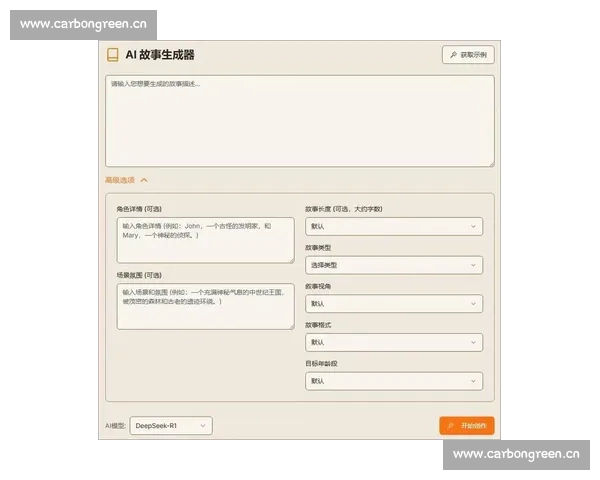The height and width of the screenshot is (480, 600).
Task: Click the AI 故事生成器 title text
Action: pyautogui.click(x=160, y=55)
